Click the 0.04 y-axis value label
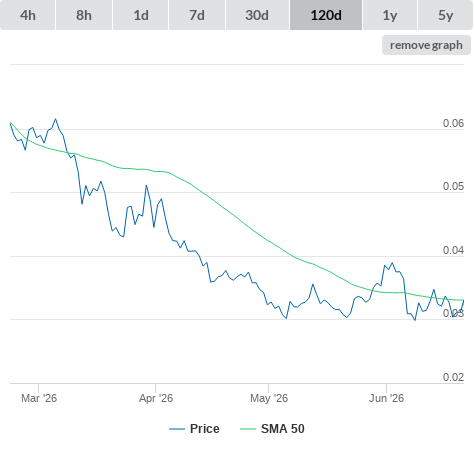The height and width of the screenshot is (455, 474). coord(453,250)
